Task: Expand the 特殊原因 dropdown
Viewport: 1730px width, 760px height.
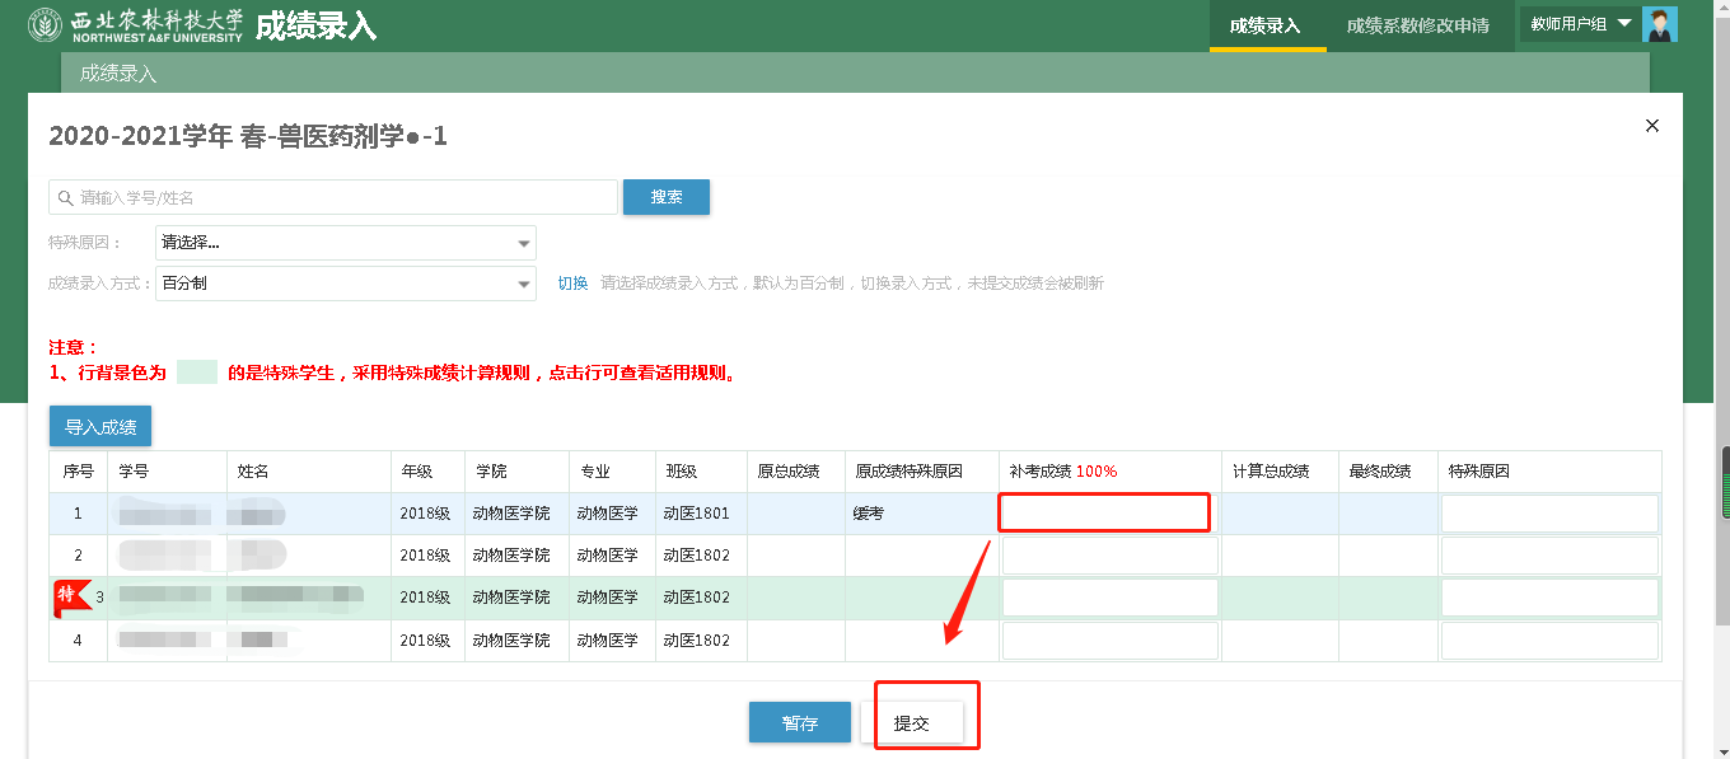Action: pos(345,243)
